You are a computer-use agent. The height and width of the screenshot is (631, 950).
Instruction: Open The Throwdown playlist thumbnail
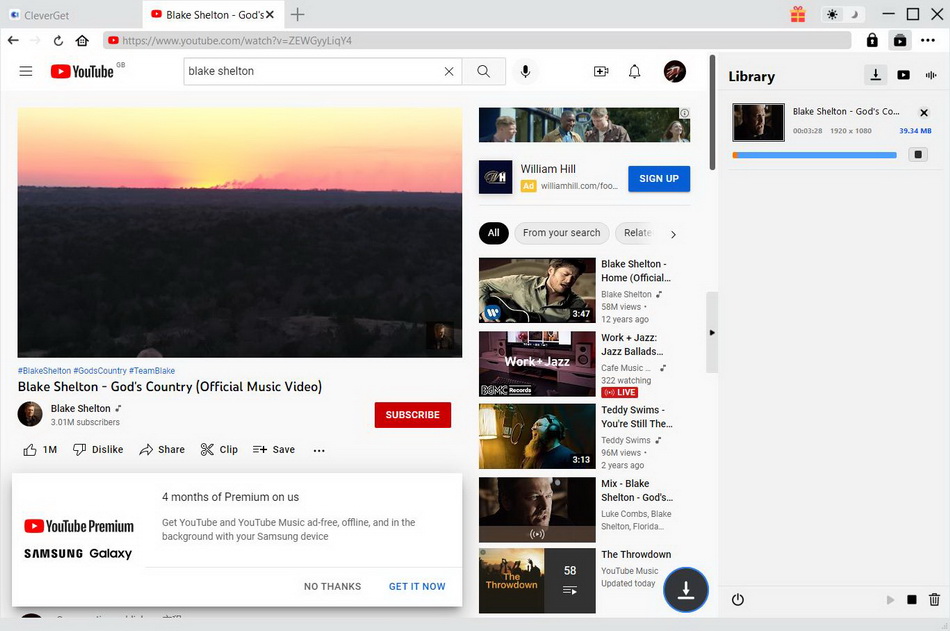[537, 581]
